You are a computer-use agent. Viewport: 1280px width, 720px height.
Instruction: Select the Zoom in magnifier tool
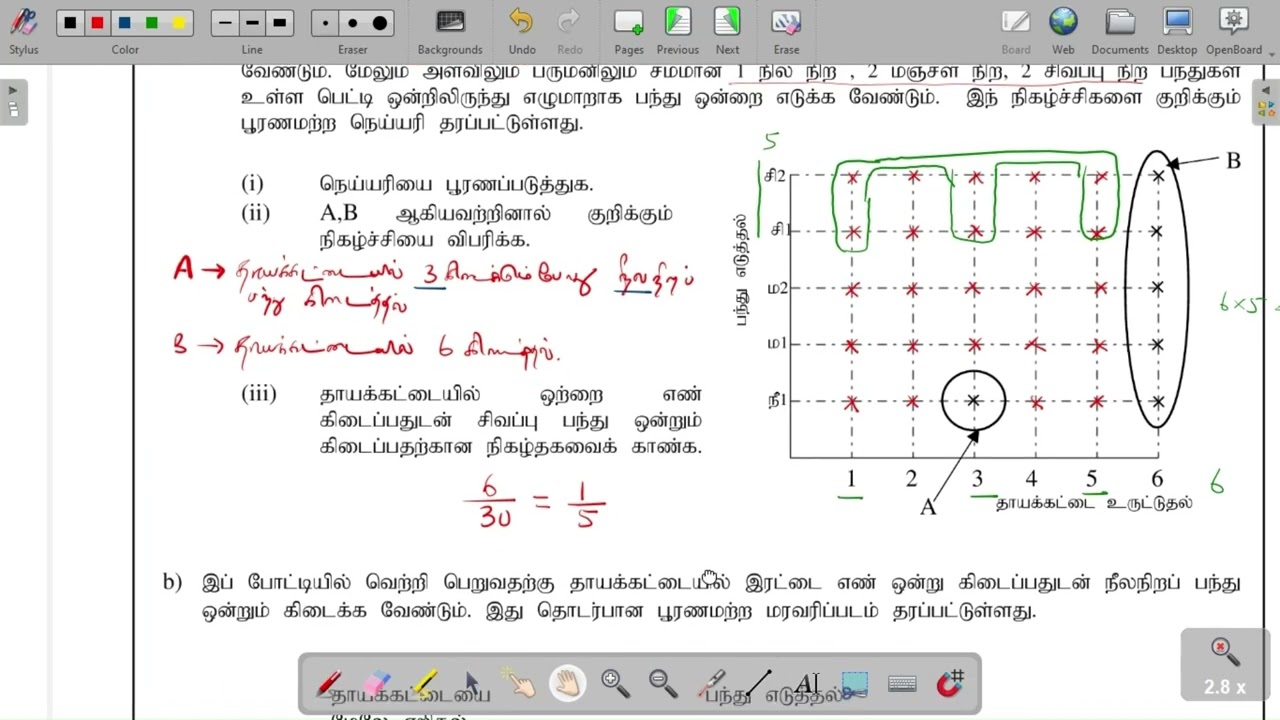[616, 684]
